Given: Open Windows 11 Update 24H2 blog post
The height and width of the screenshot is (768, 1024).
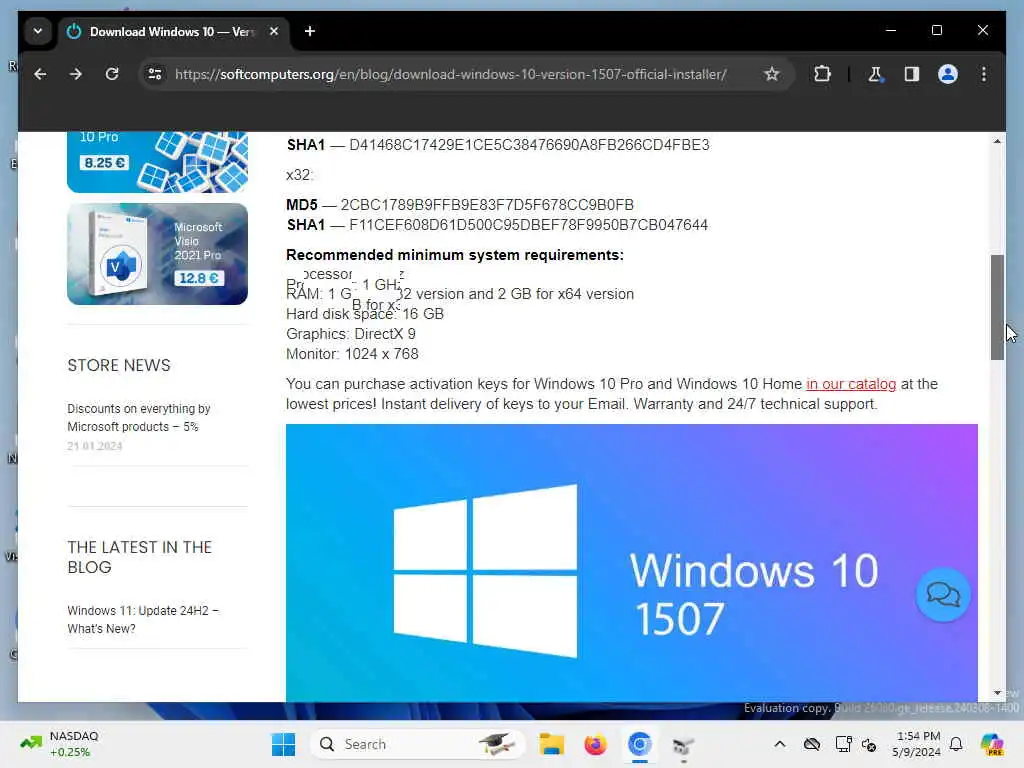Looking at the screenshot, I should [143, 619].
